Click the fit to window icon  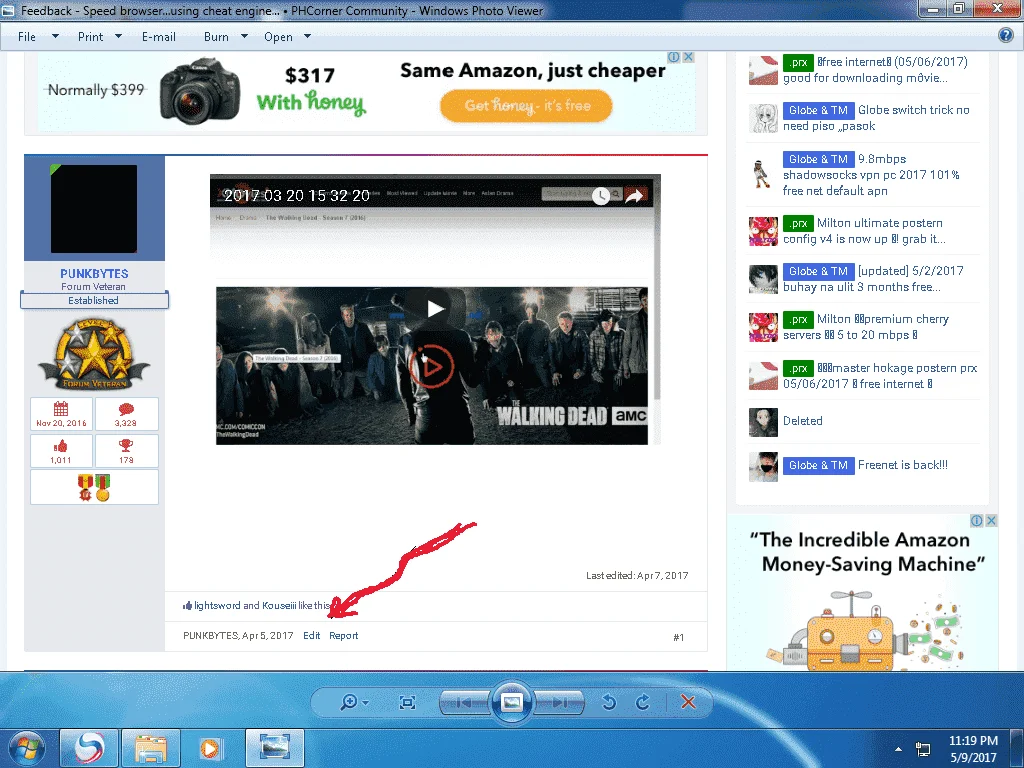(x=408, y=702)
